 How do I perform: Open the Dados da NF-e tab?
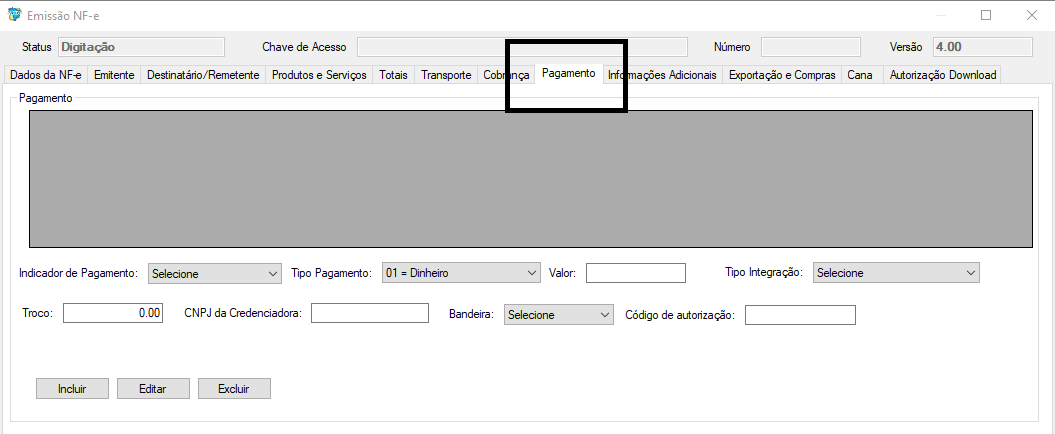tap(46, 75)
